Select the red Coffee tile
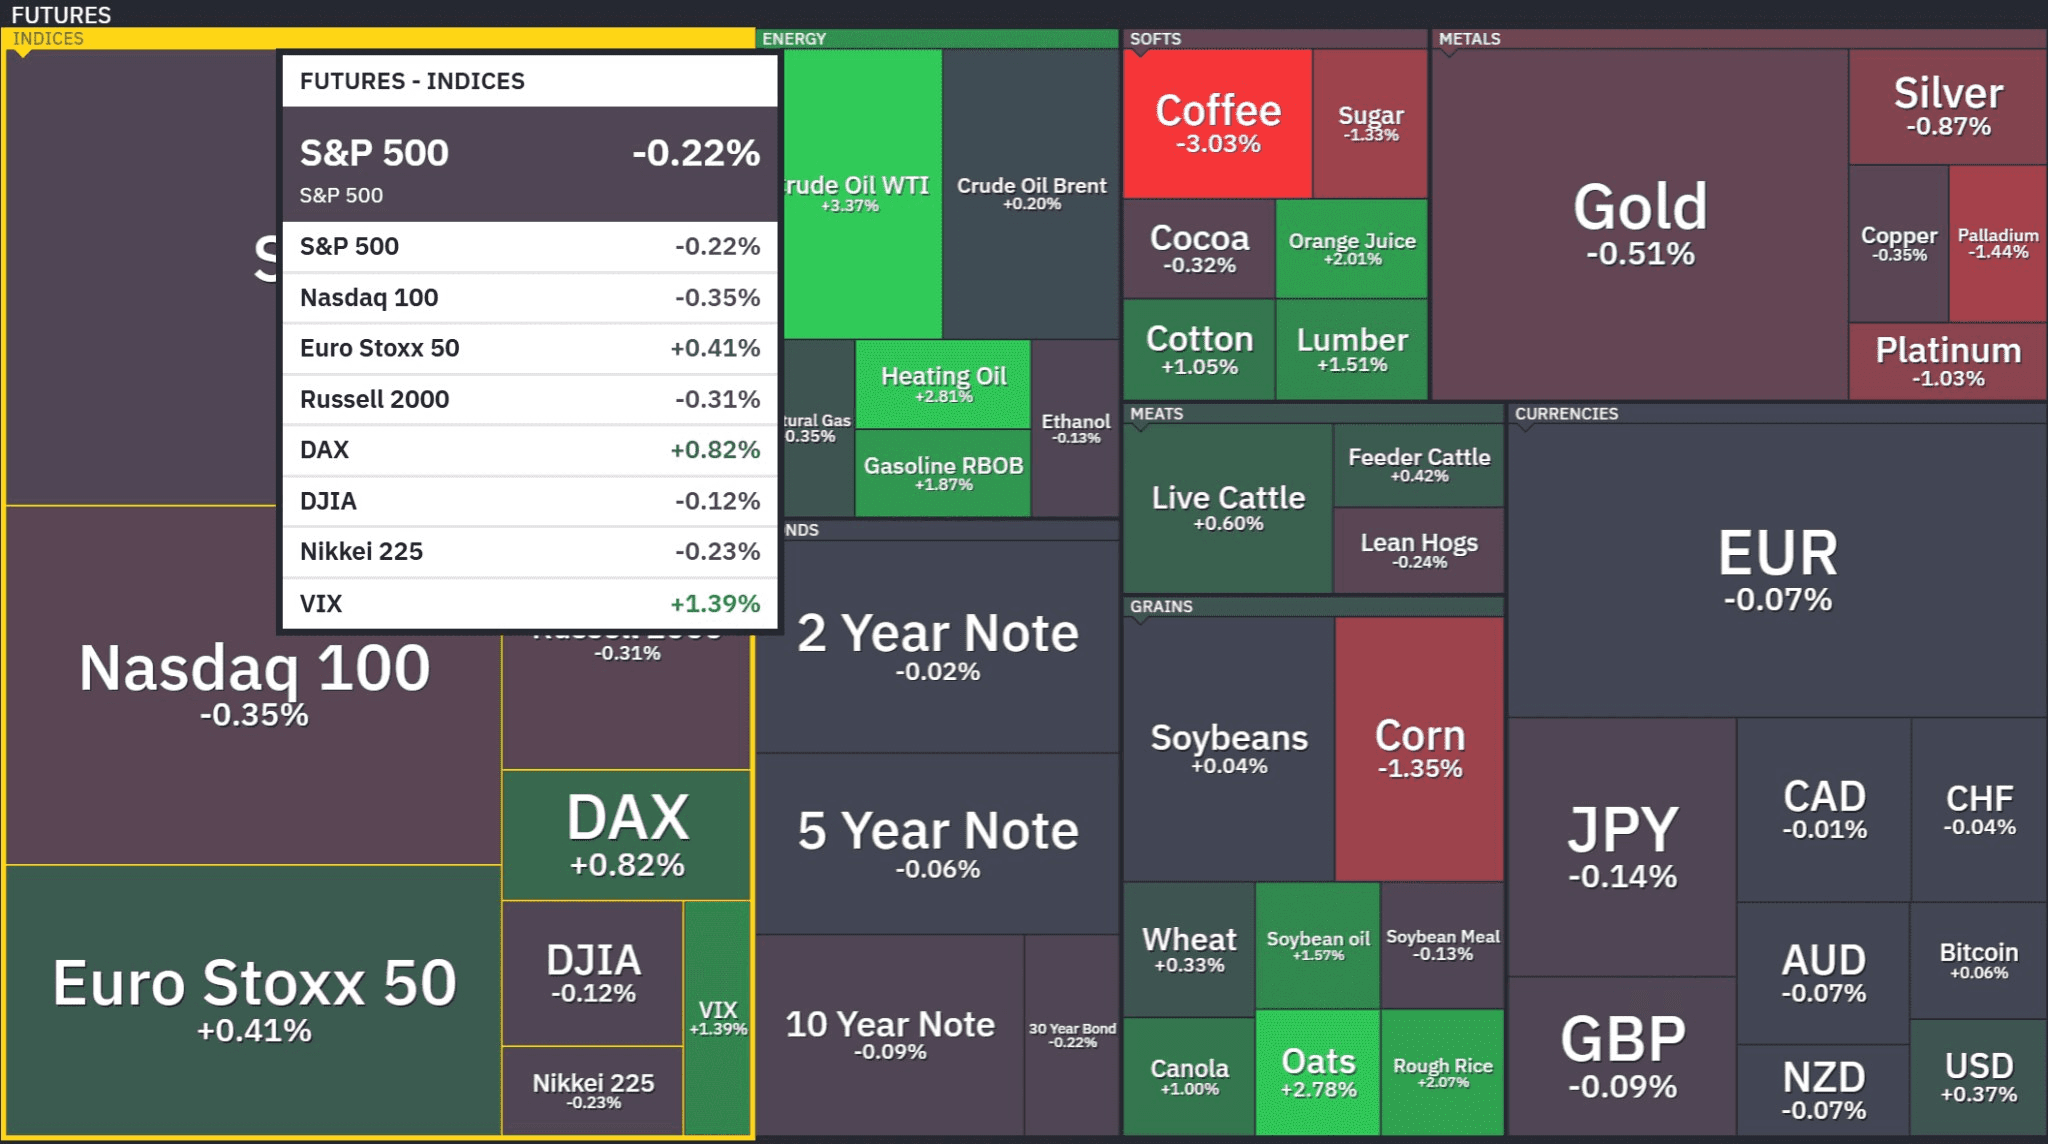This screenshot has width=2048, height=1144. [1217, 124]
